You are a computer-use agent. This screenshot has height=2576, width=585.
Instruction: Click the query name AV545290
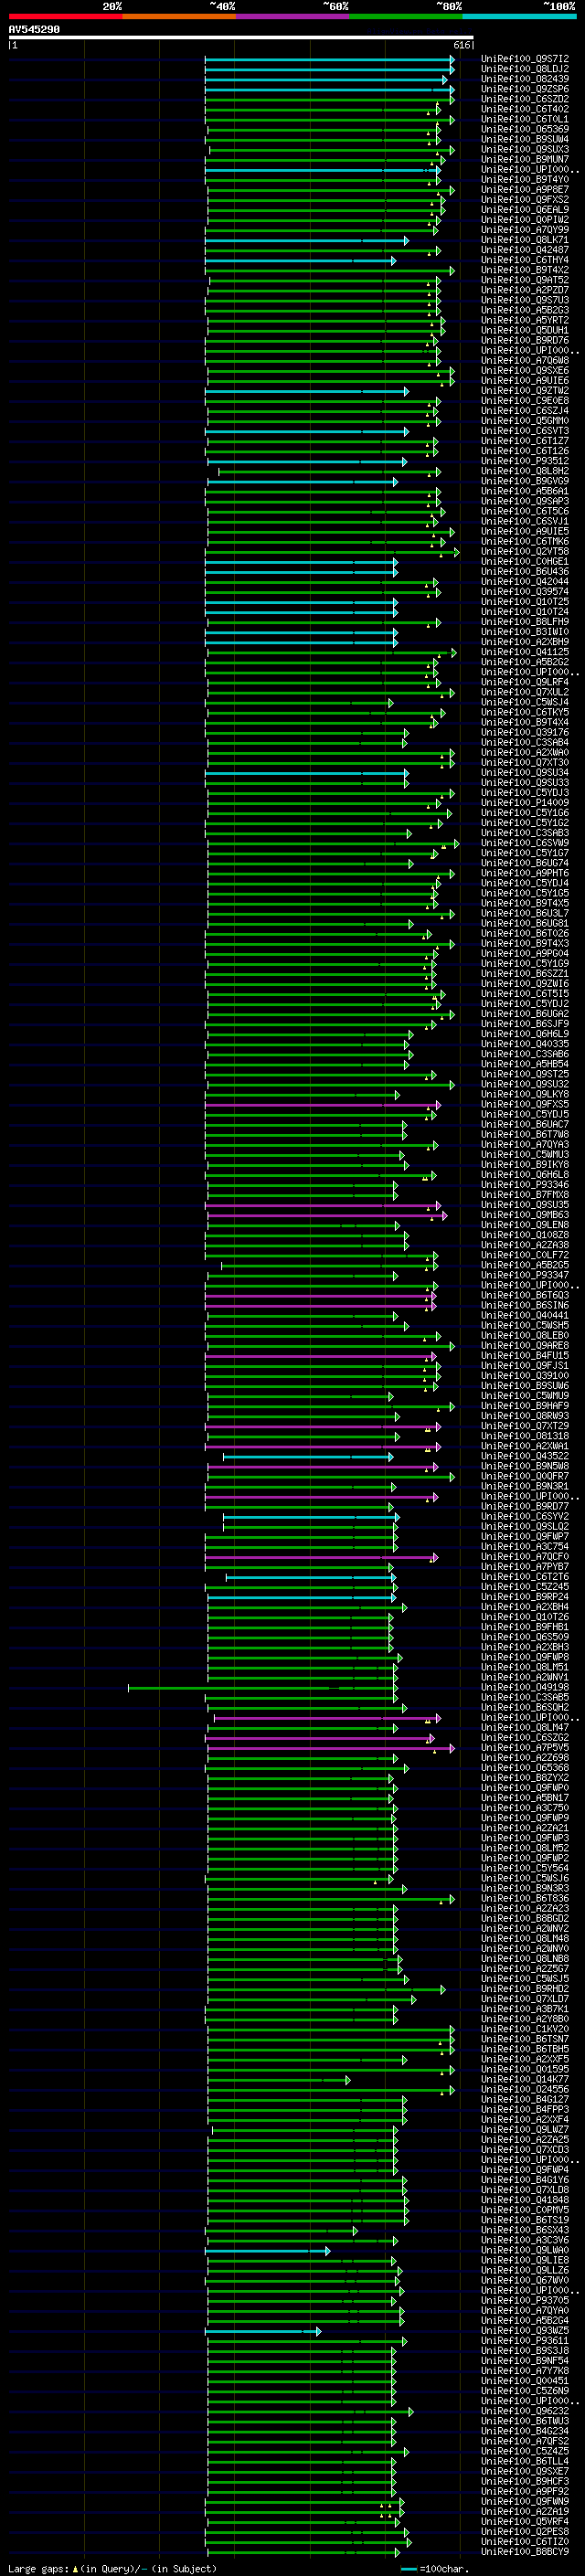point(34,29)
